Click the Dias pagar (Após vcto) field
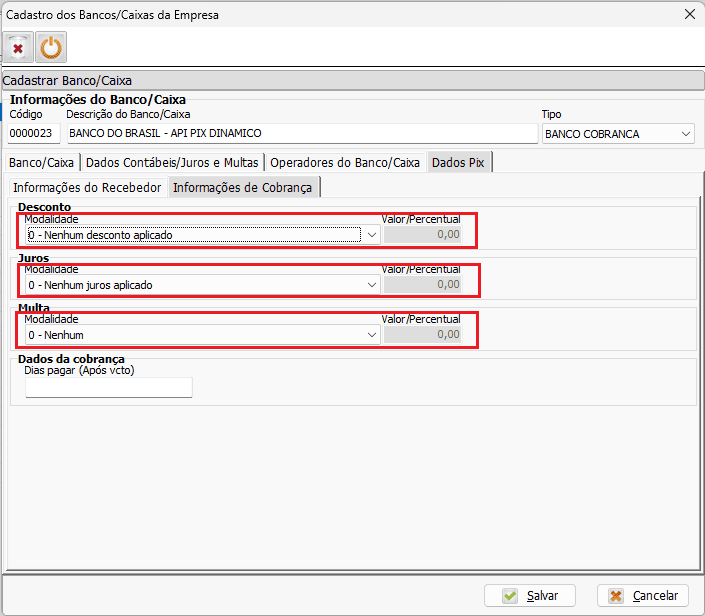 (109, 387)
